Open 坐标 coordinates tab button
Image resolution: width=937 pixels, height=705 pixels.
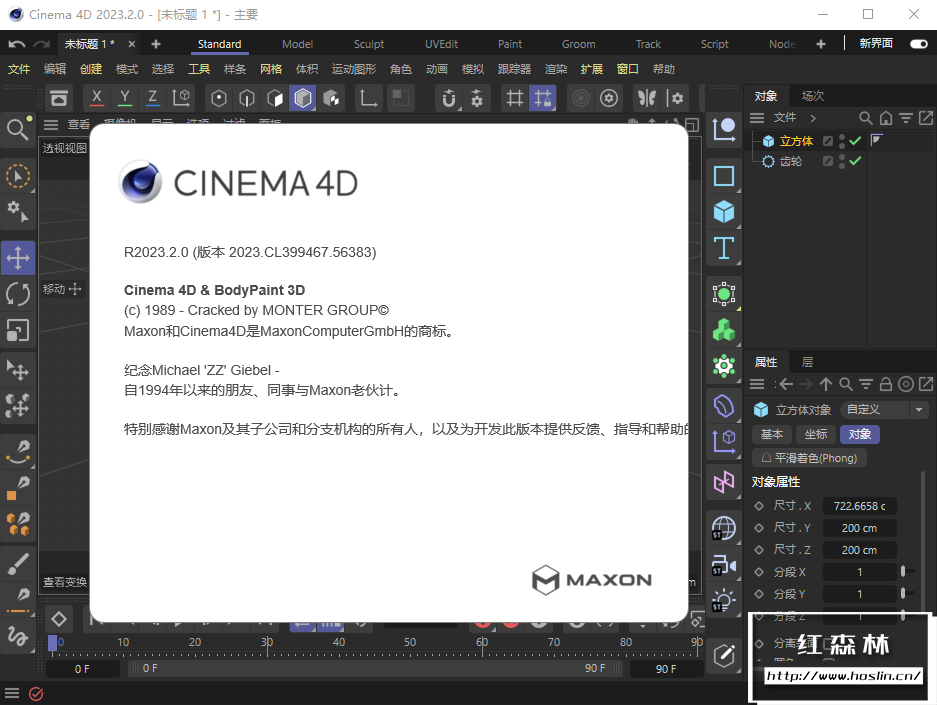[x=816, y=434]
